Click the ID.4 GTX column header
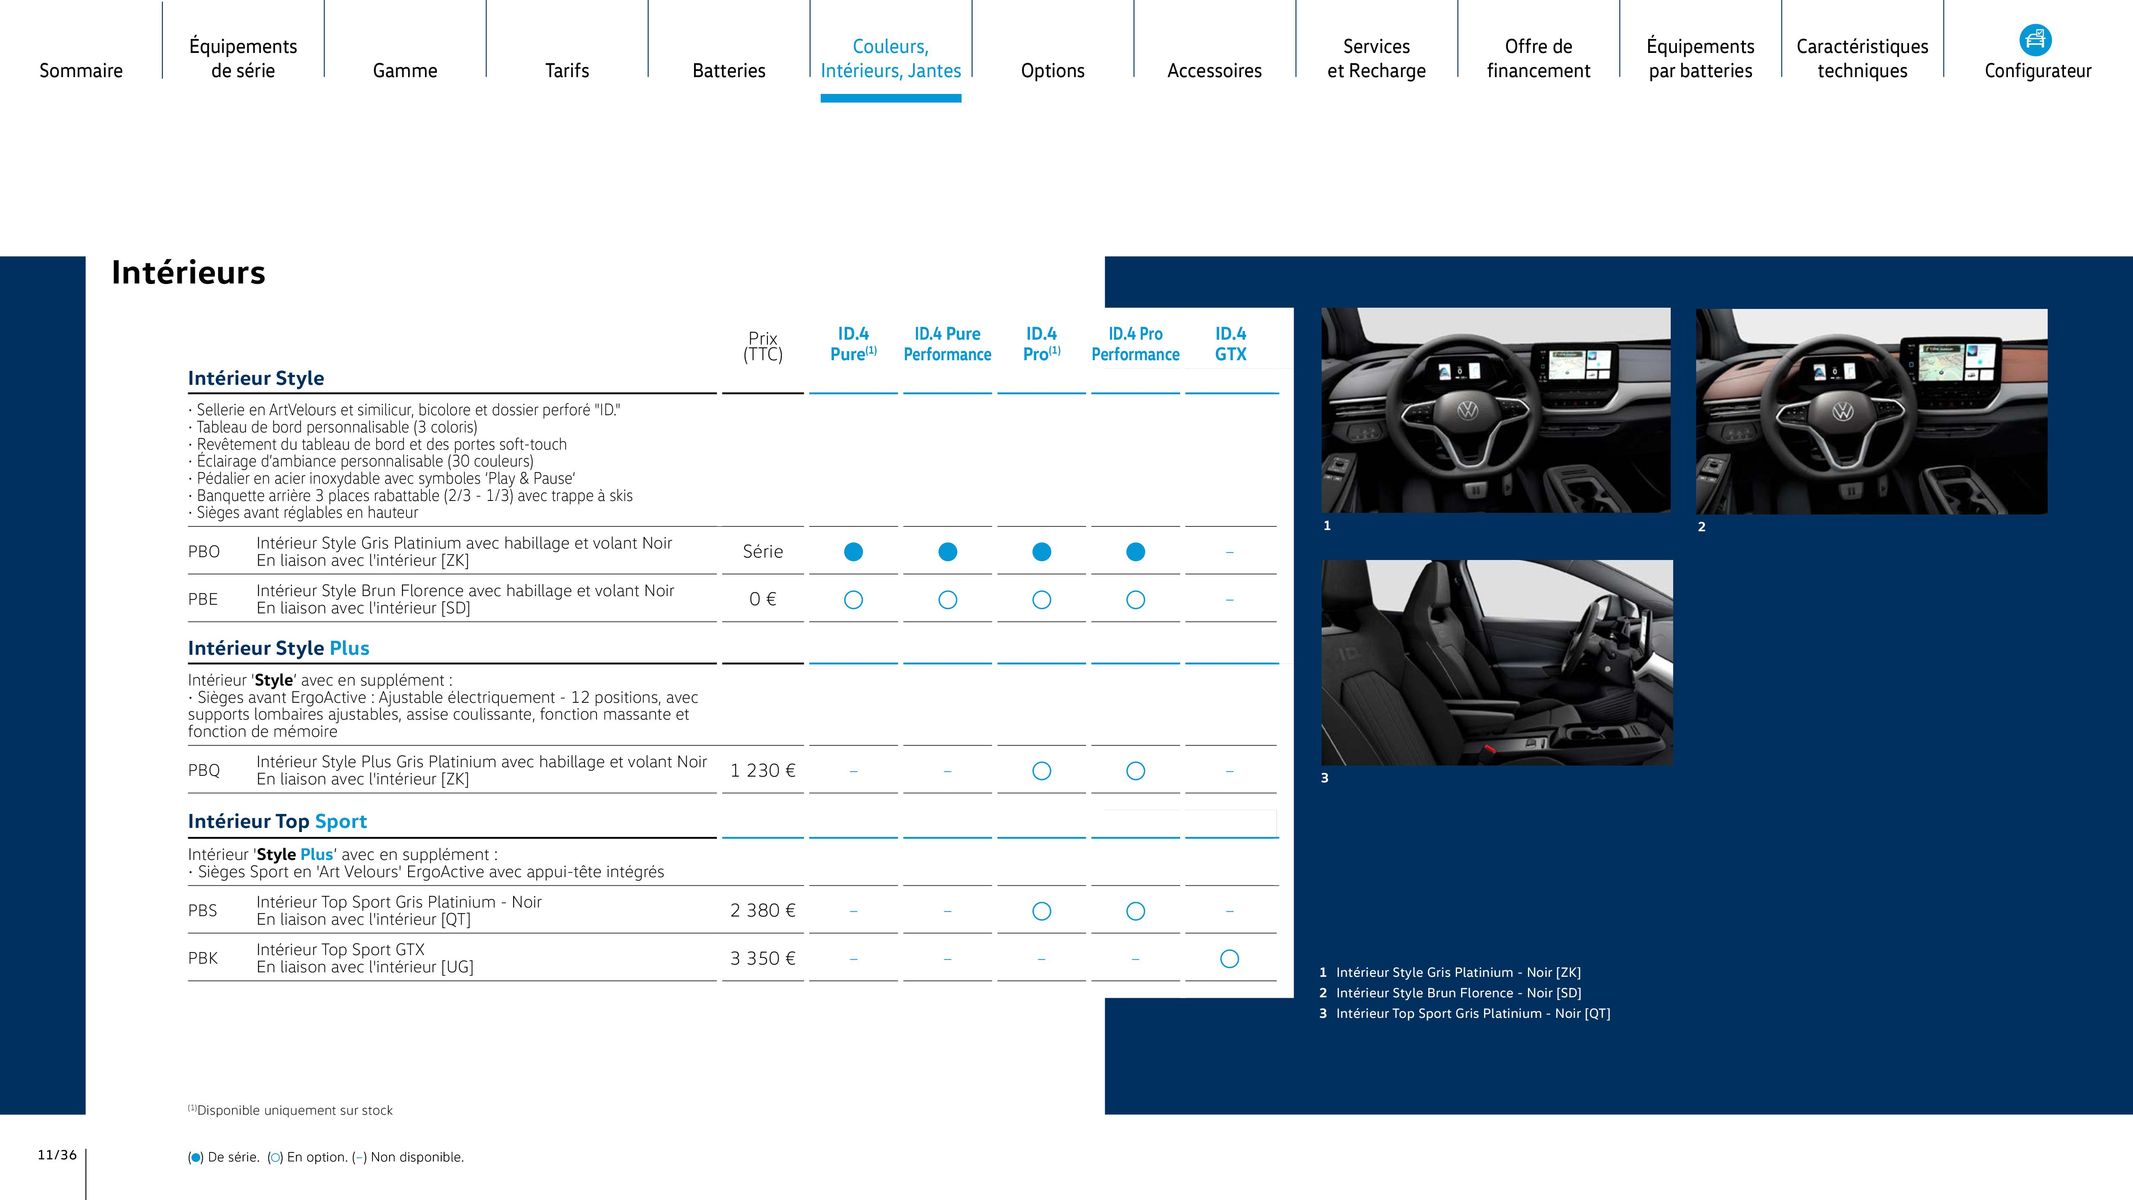 point(1231,344)
